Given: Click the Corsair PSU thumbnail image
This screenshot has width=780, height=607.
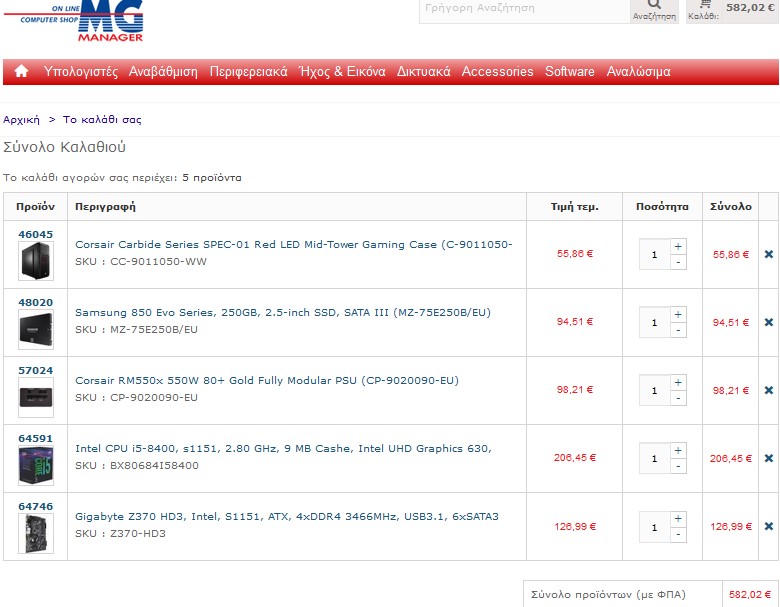Looking at the screenshot, I should [36, 397].
